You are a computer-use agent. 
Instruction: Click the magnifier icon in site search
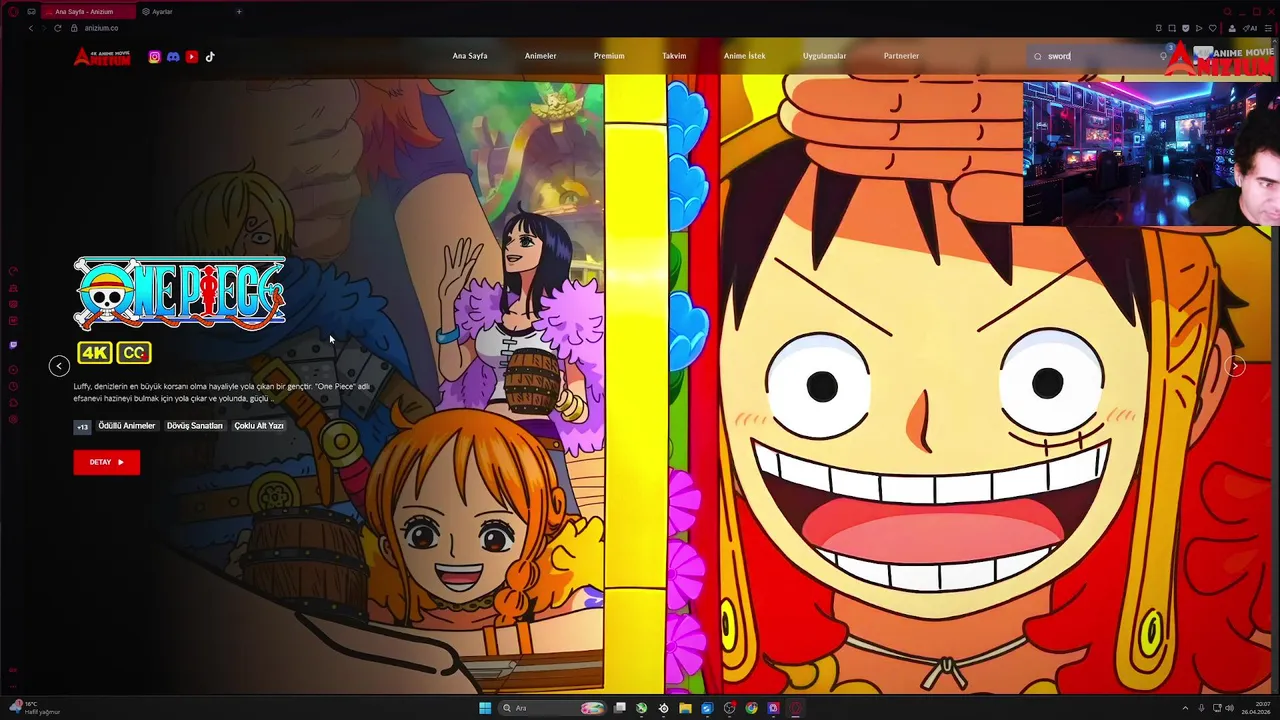coord(1038,57)
